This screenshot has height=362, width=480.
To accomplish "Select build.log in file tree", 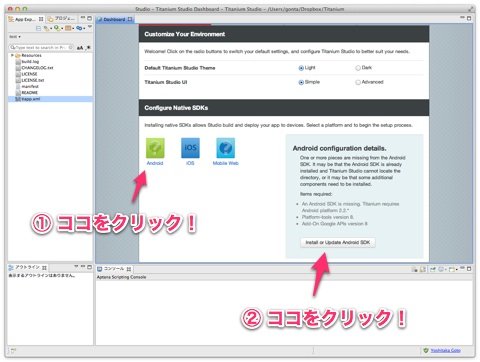I will pos(30,62).
